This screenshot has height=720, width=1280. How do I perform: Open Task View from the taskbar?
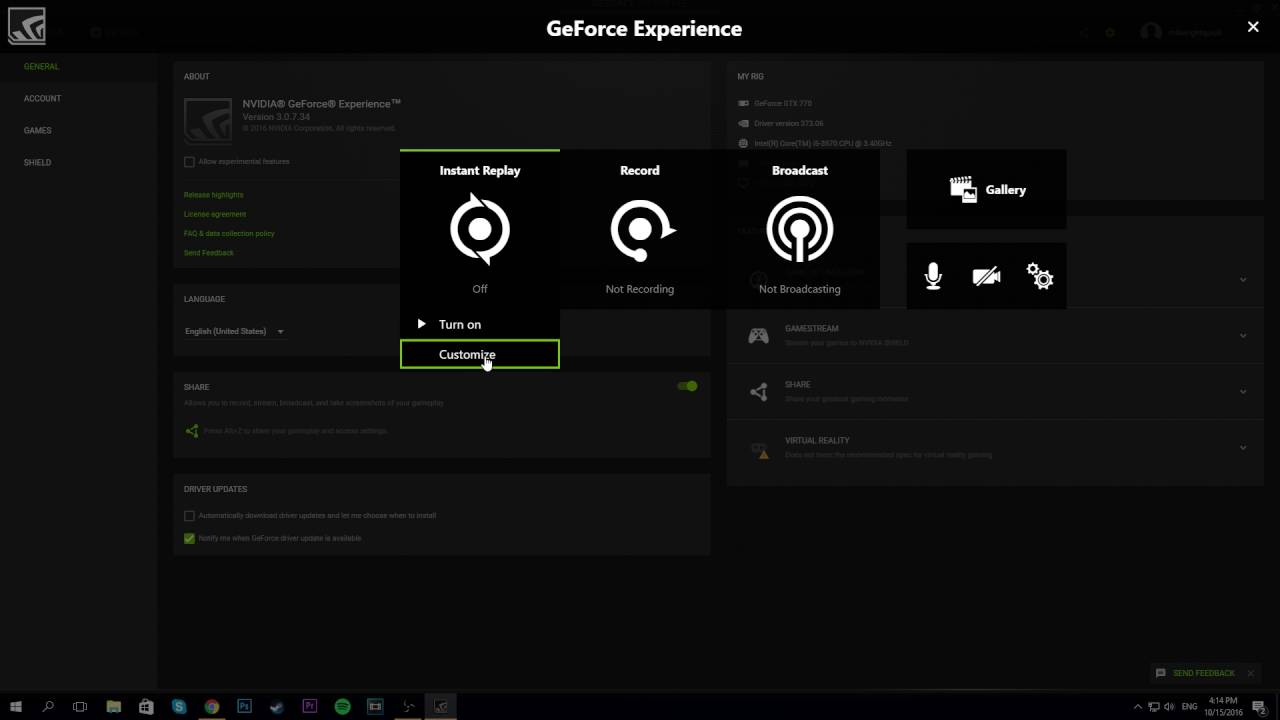[80, 706]
